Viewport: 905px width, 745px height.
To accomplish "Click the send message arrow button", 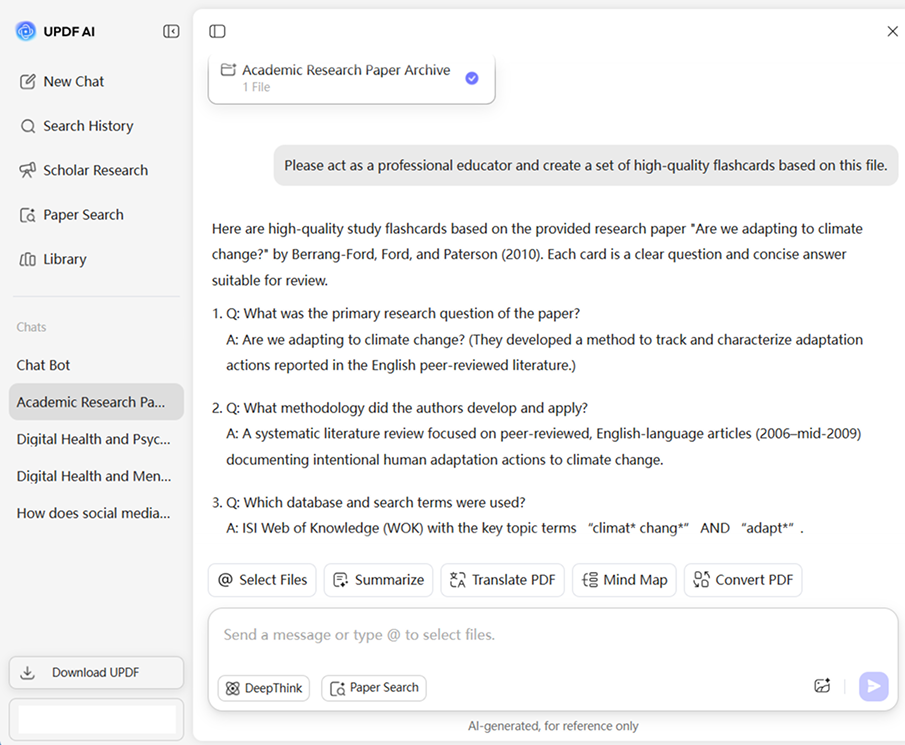I will point(872,686).
